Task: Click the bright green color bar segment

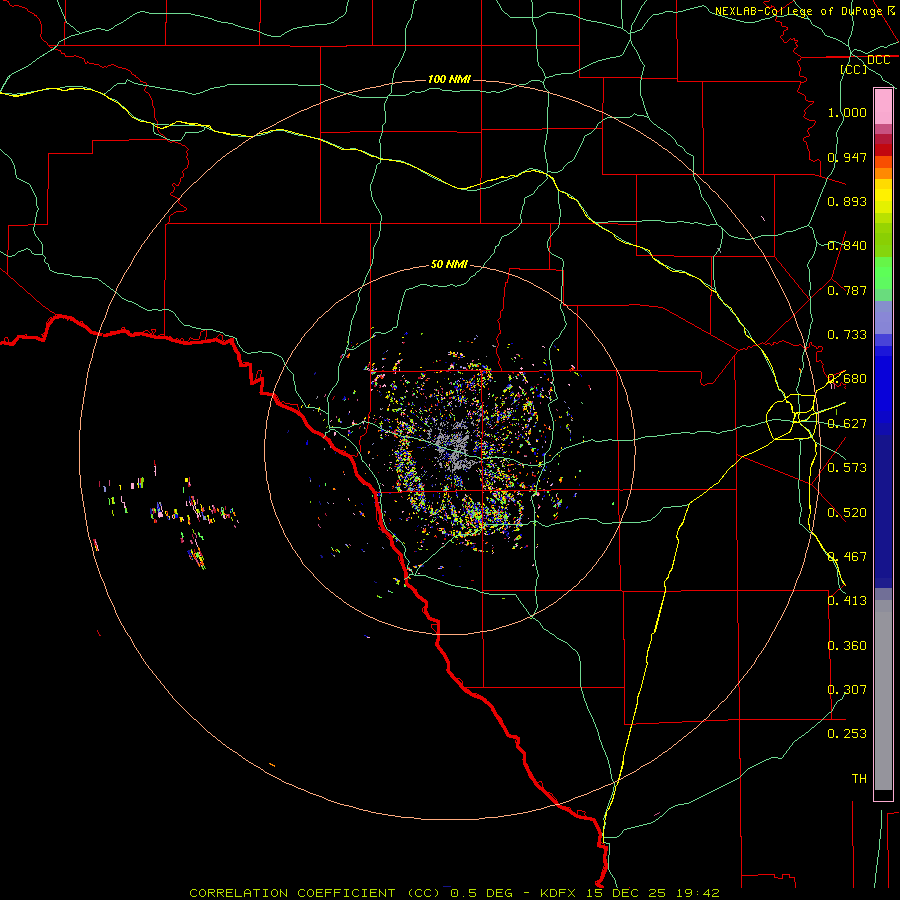Action: (883, 273)
